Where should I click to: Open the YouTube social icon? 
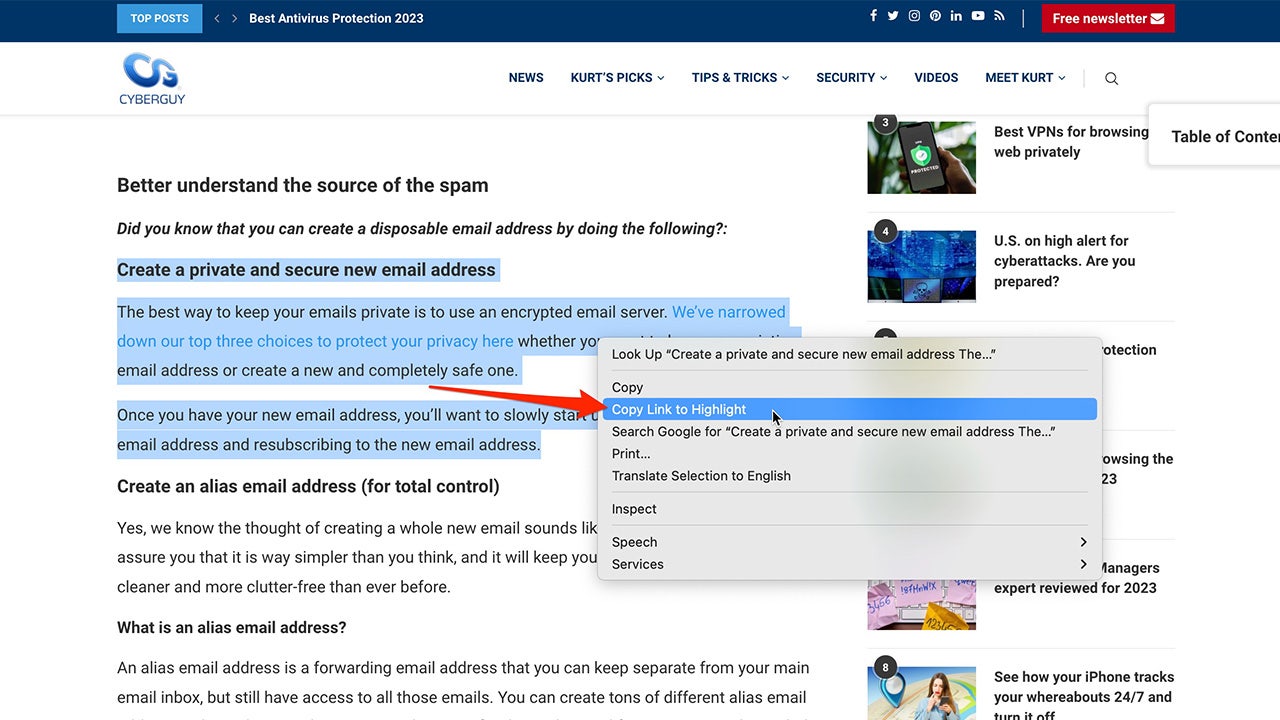click(x=978, y=16)
